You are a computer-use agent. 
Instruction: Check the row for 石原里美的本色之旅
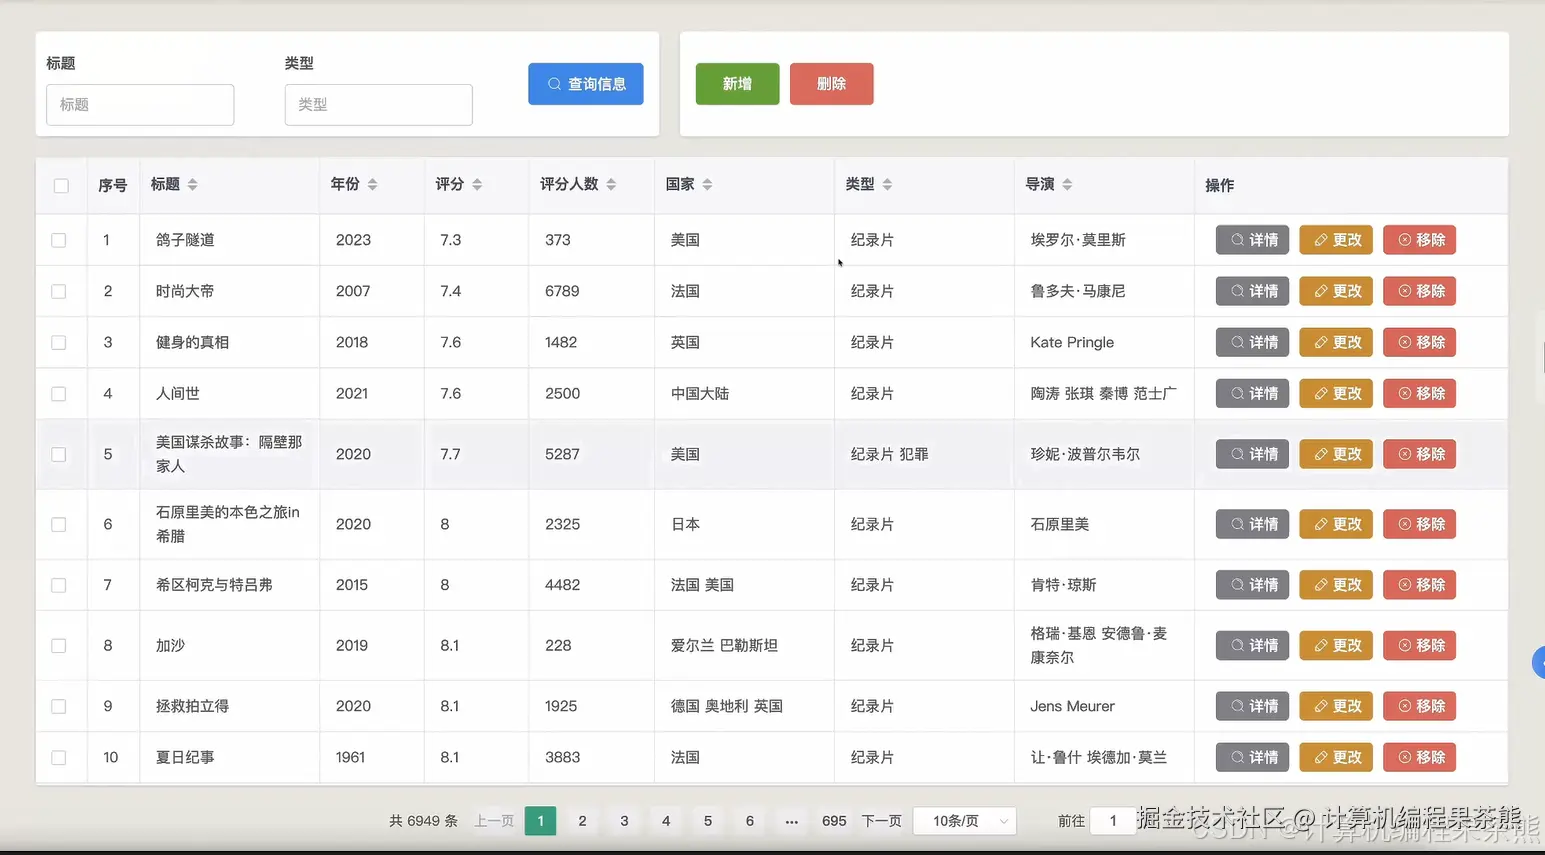click(x=59, y=524)
